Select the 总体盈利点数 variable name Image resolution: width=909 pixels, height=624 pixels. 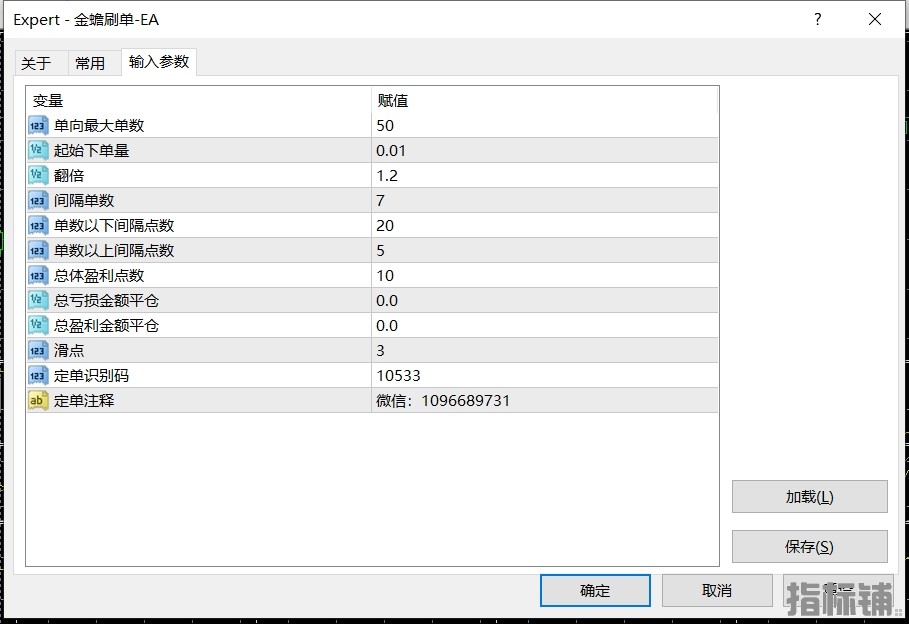pyautogui.click(x=99, y=275)
